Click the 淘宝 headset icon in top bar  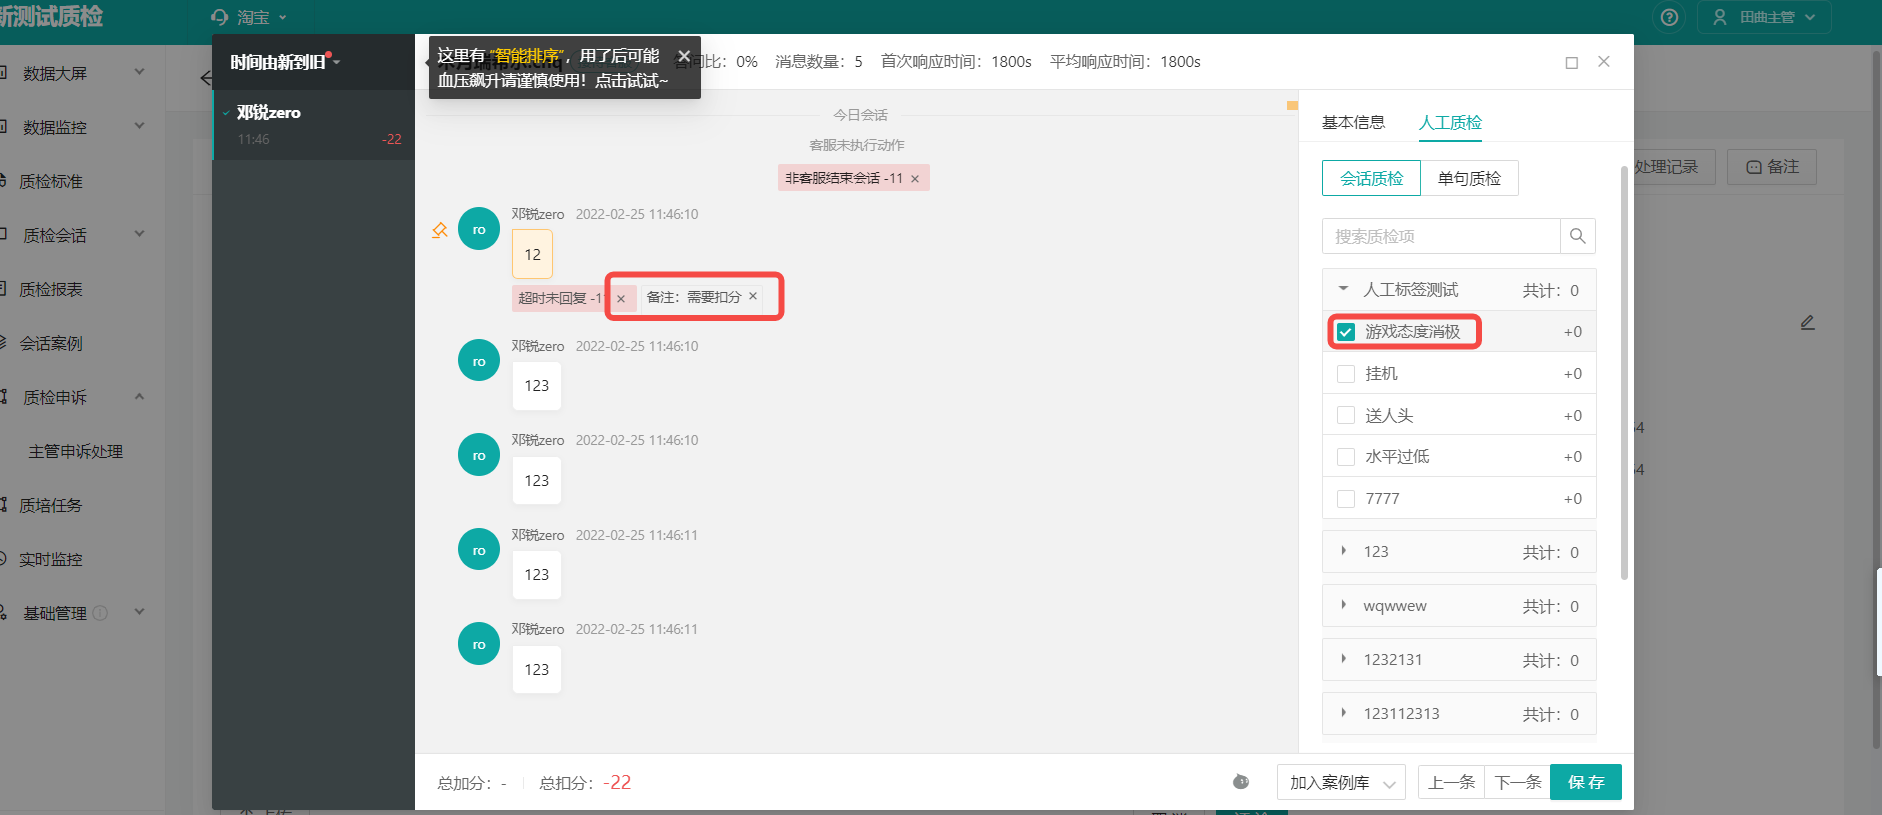pyautogui.click(x=220, y=17)
